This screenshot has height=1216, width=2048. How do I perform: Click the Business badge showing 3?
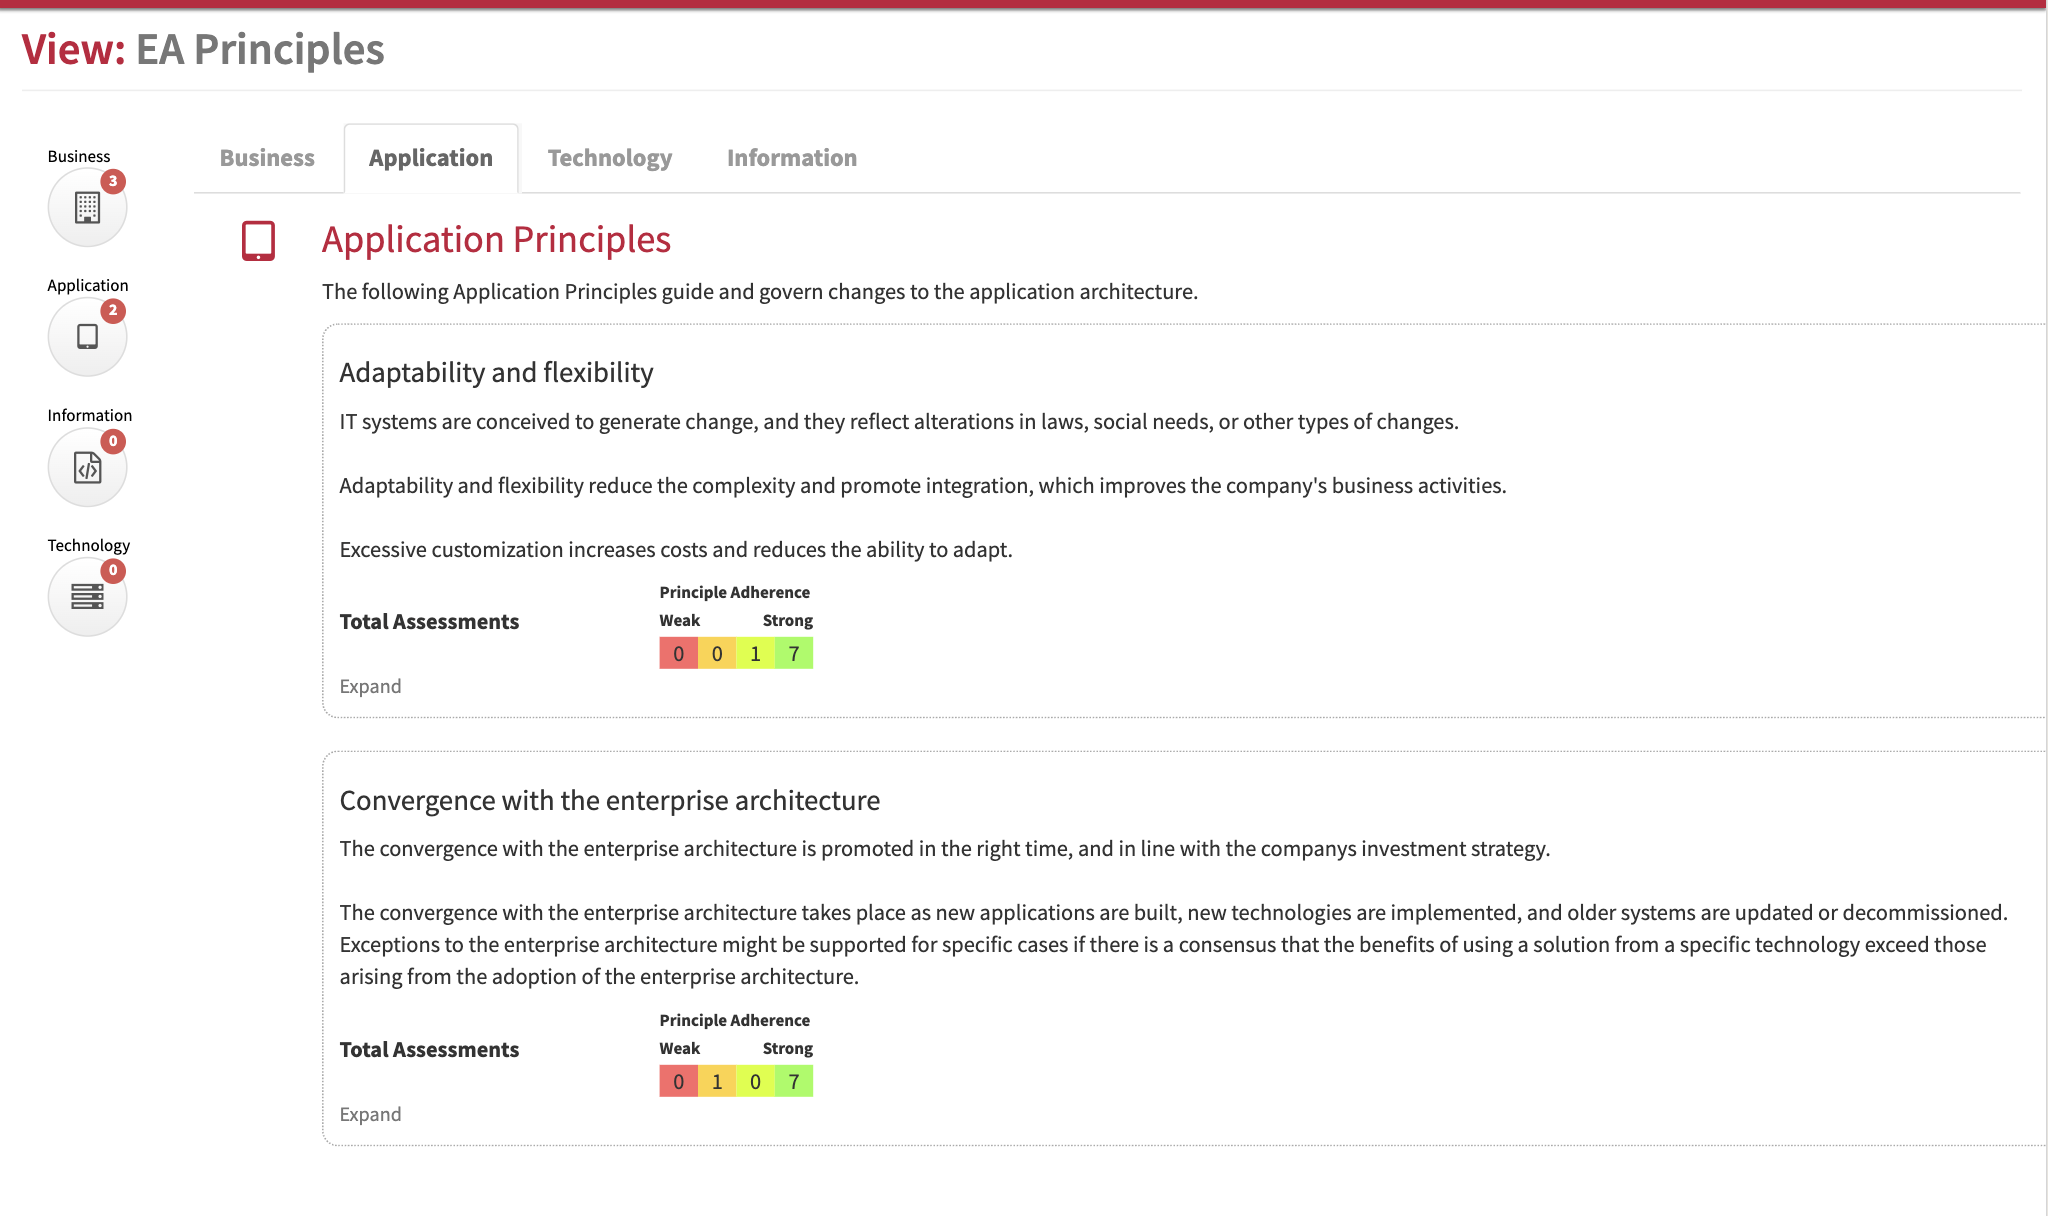113,181
